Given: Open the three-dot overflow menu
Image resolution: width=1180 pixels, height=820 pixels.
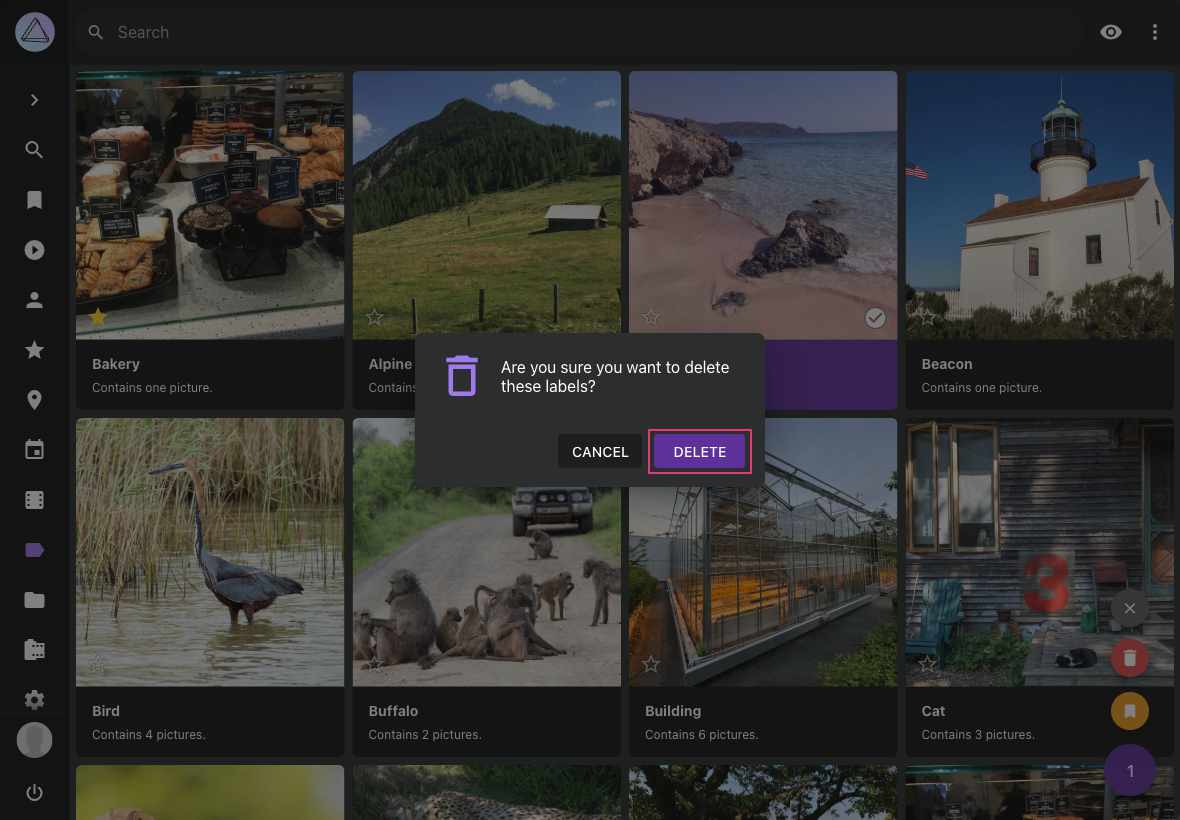Looking at the screenshot, I should click(1155, 32).
